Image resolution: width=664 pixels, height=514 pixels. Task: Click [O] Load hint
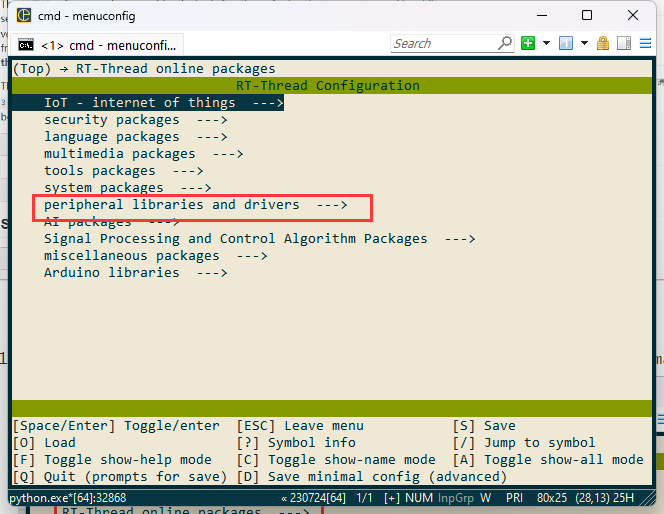click(x=44, y=443)
